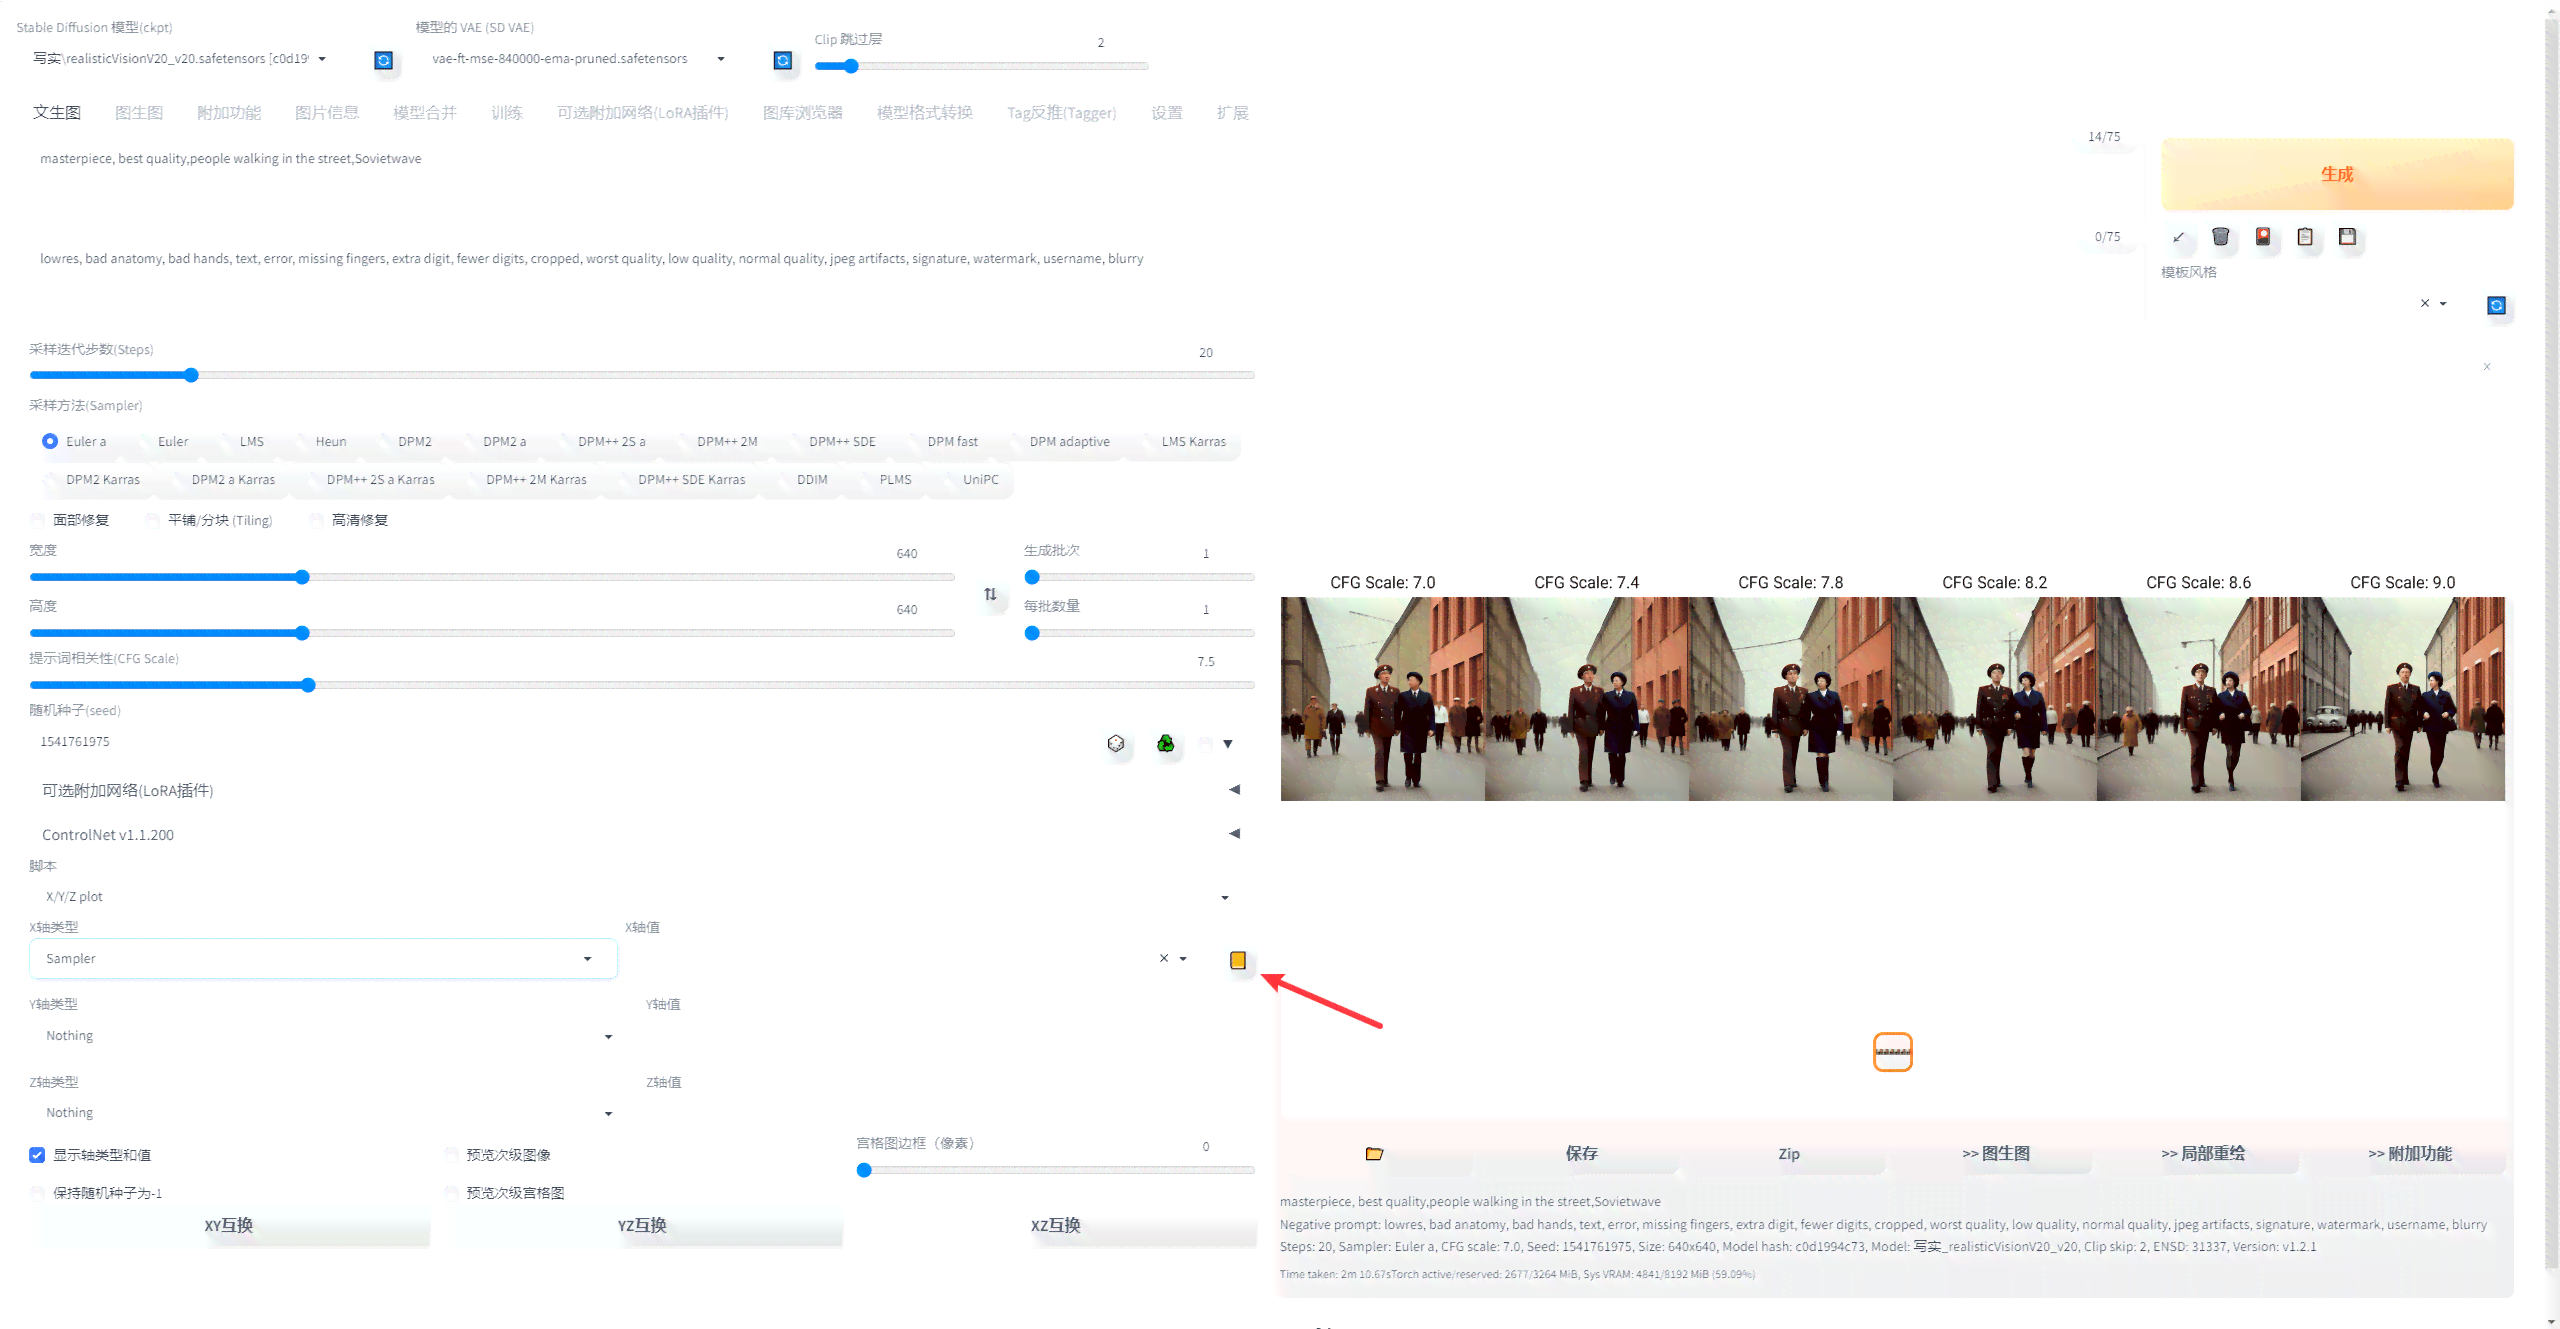Click the generate image button
The image size is (2560, 1329).
coord(2340,173)
